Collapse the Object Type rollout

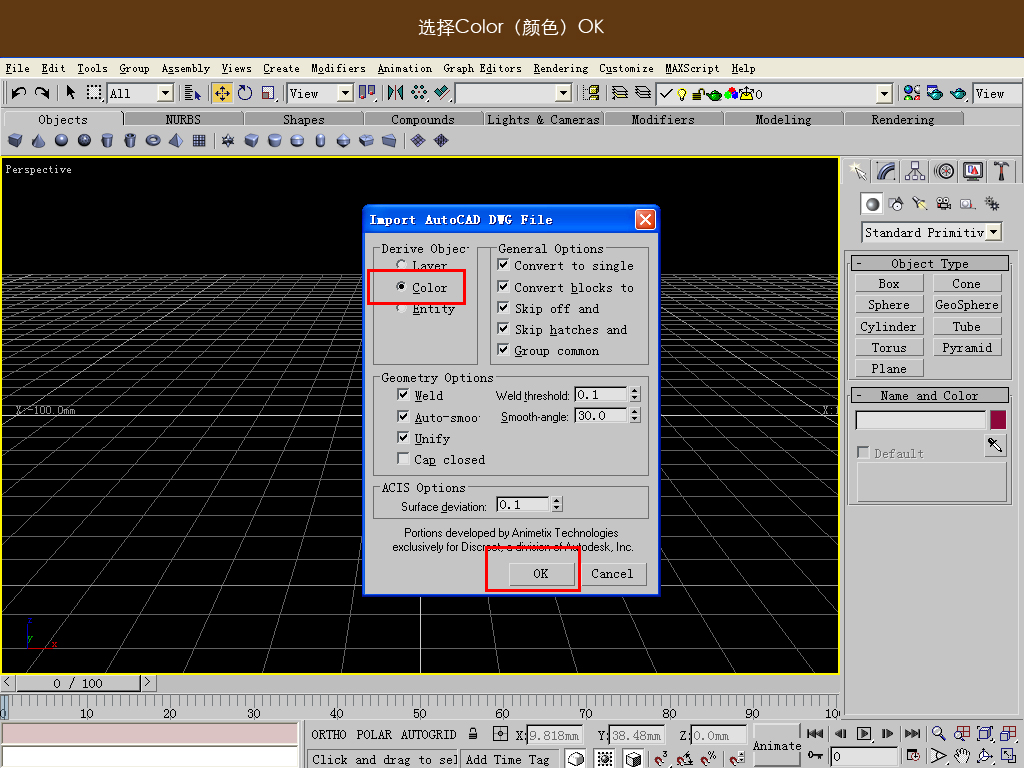click(930, 264)
